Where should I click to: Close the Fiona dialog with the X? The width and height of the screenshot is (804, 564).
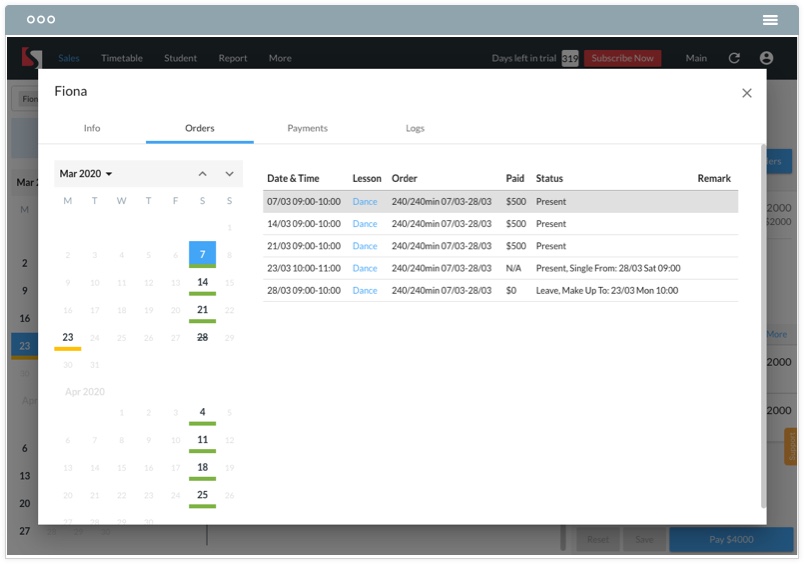tap(747, 93)
